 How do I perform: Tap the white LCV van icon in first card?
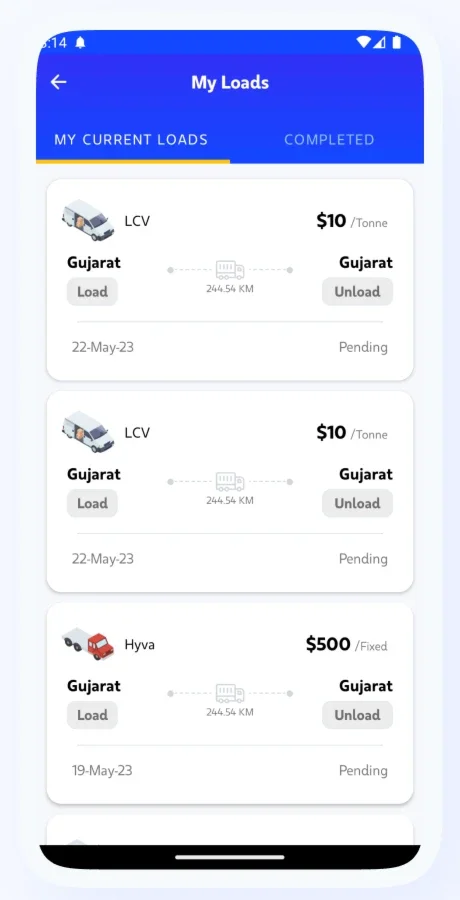pyautogui.click(x=88, y=220)
